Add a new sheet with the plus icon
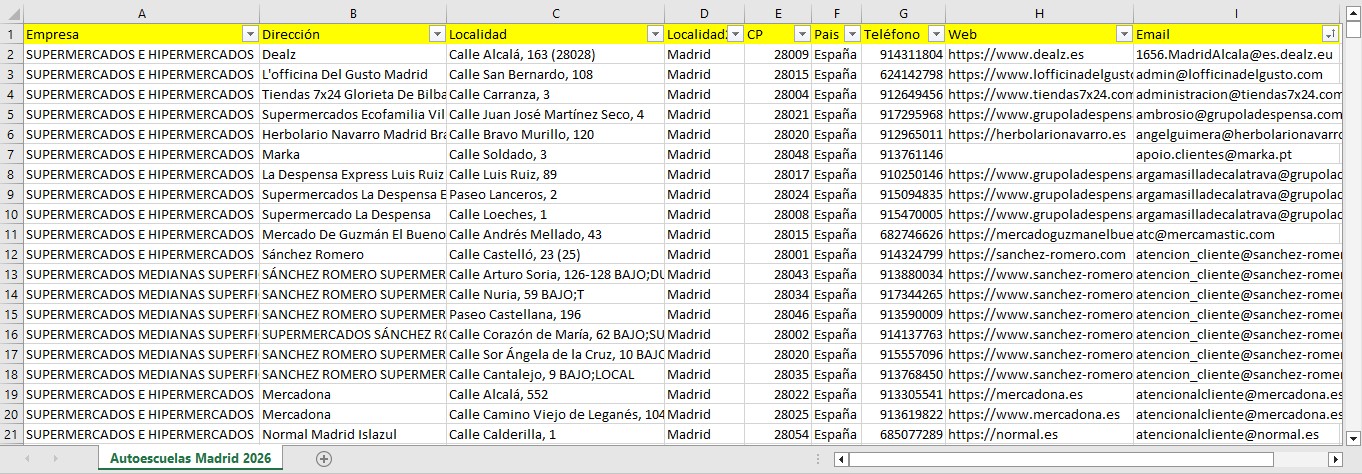Image resolution: width=1362 pixels, height=474 pixels. [323, 458]
